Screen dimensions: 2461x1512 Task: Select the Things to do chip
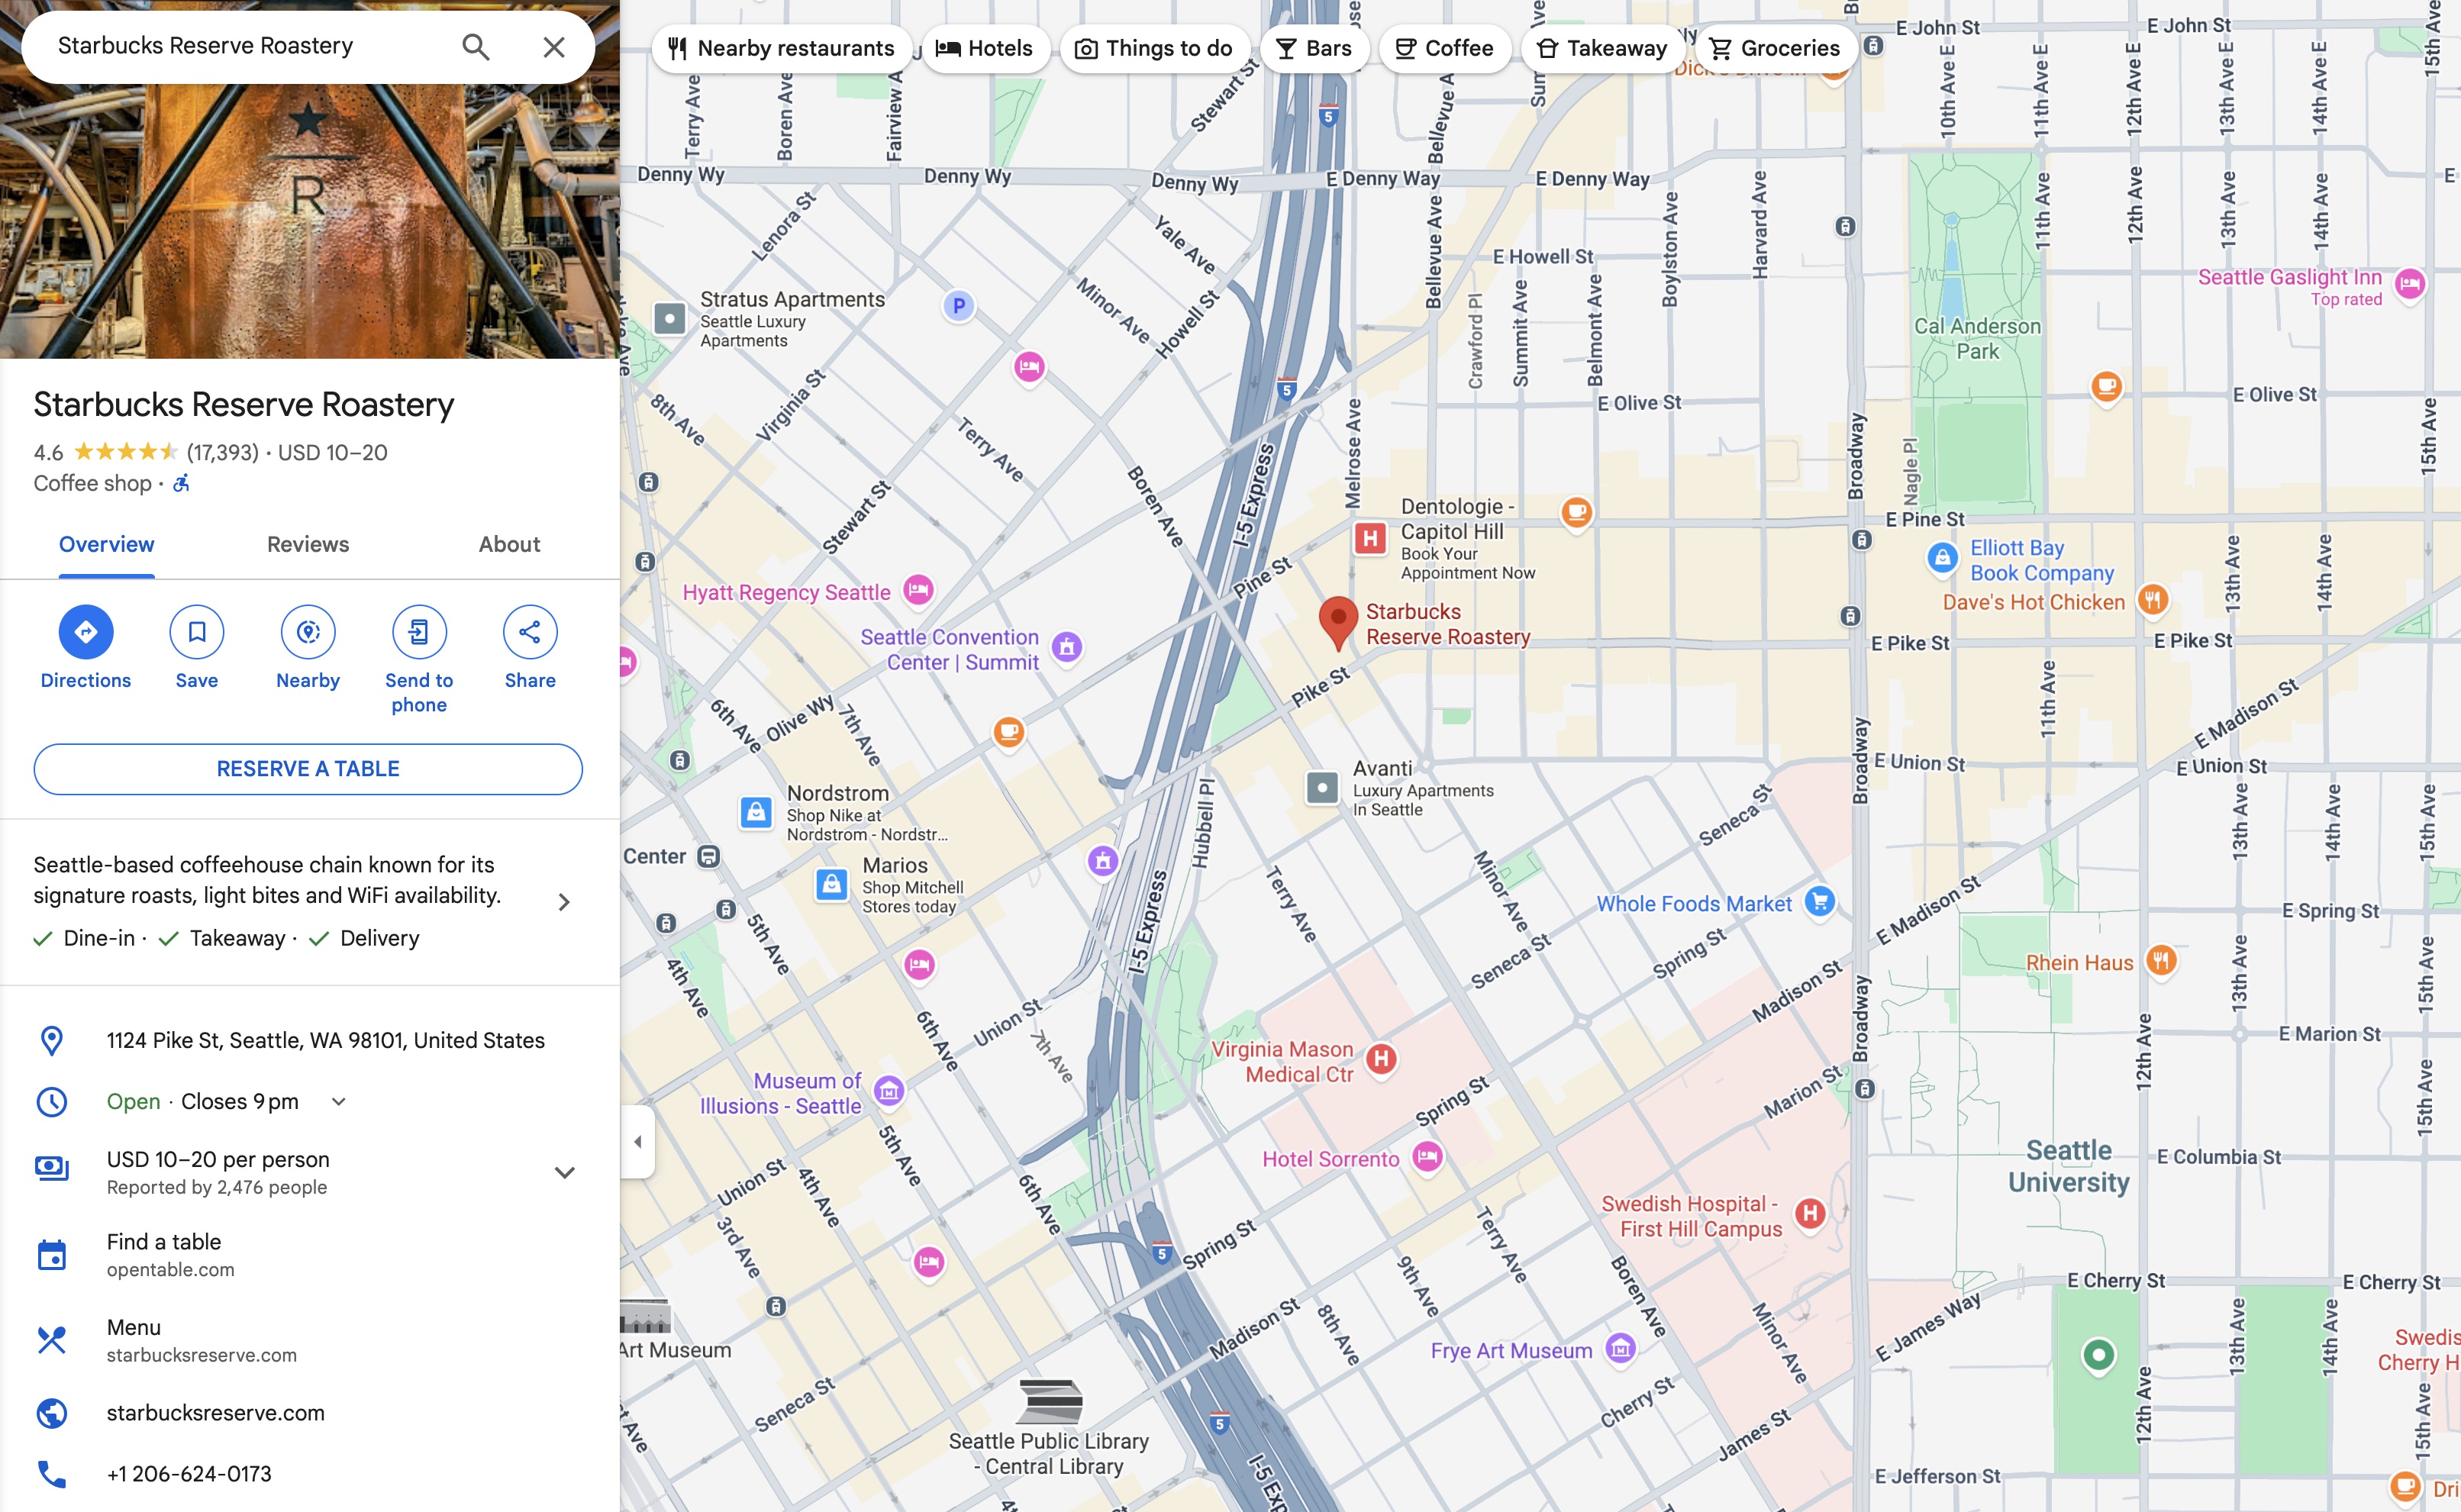point(1154,48)
